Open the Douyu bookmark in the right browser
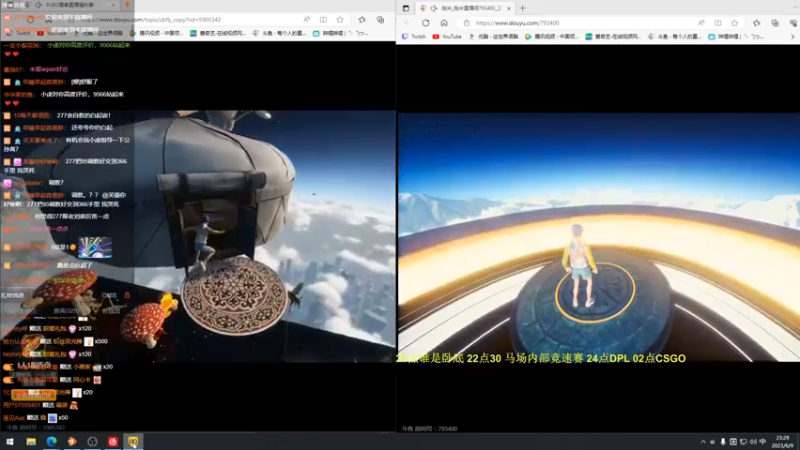This screenshot has height=450, width=800. click(676, 37)
